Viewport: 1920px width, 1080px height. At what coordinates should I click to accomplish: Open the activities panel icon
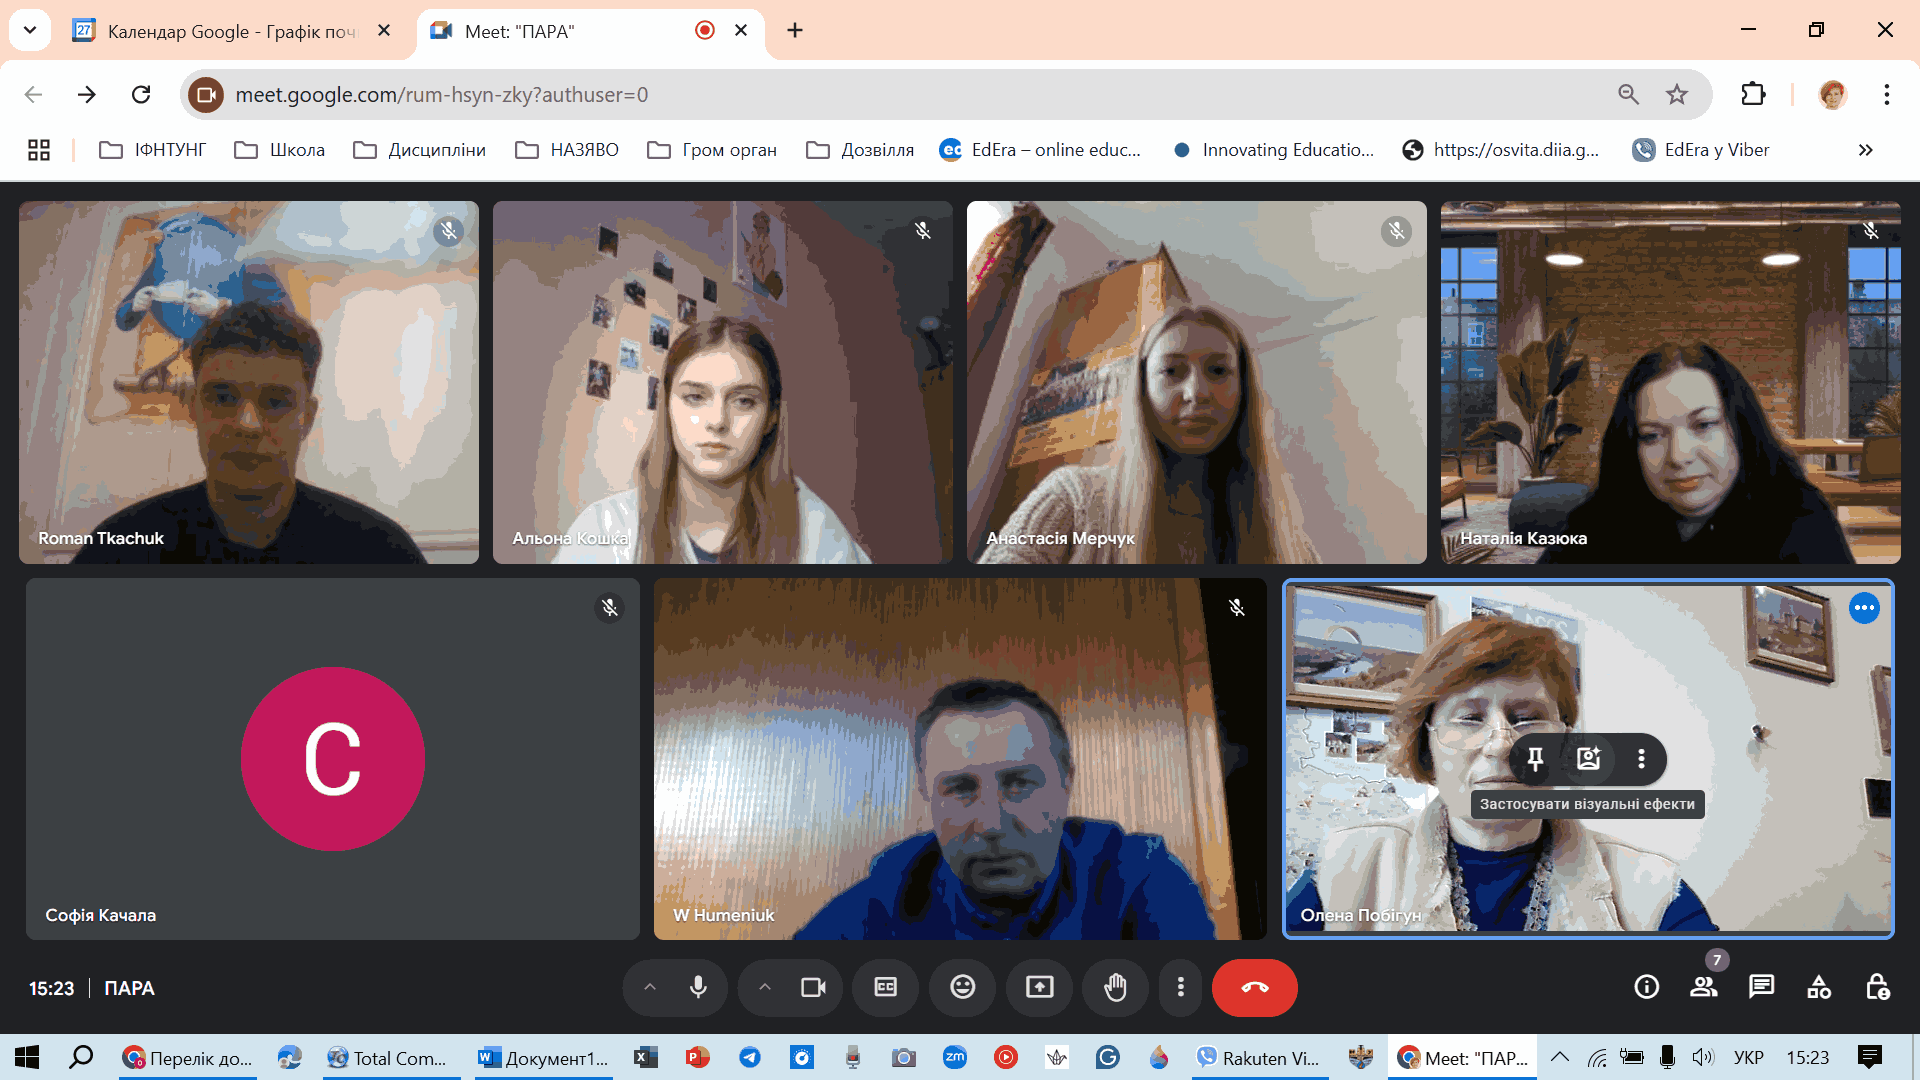pos(1819,988)
